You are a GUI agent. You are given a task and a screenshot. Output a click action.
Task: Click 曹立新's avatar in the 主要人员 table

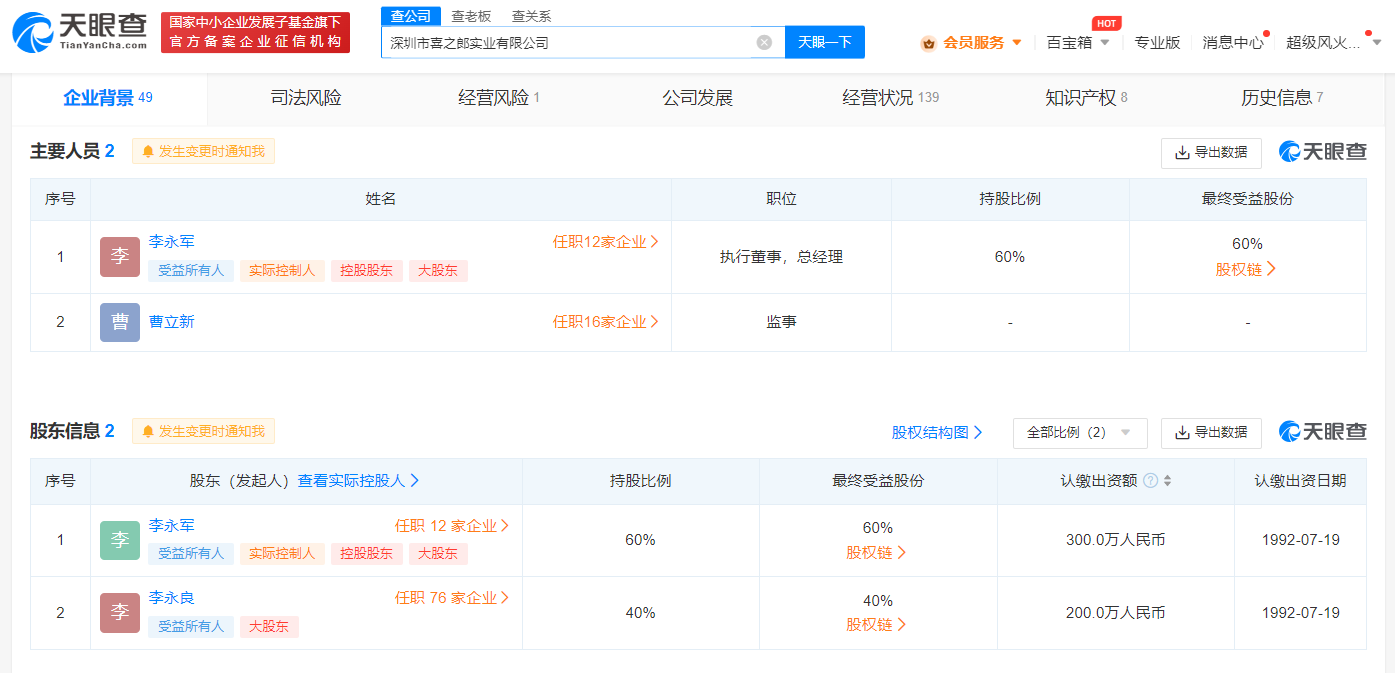pos(120,322)
